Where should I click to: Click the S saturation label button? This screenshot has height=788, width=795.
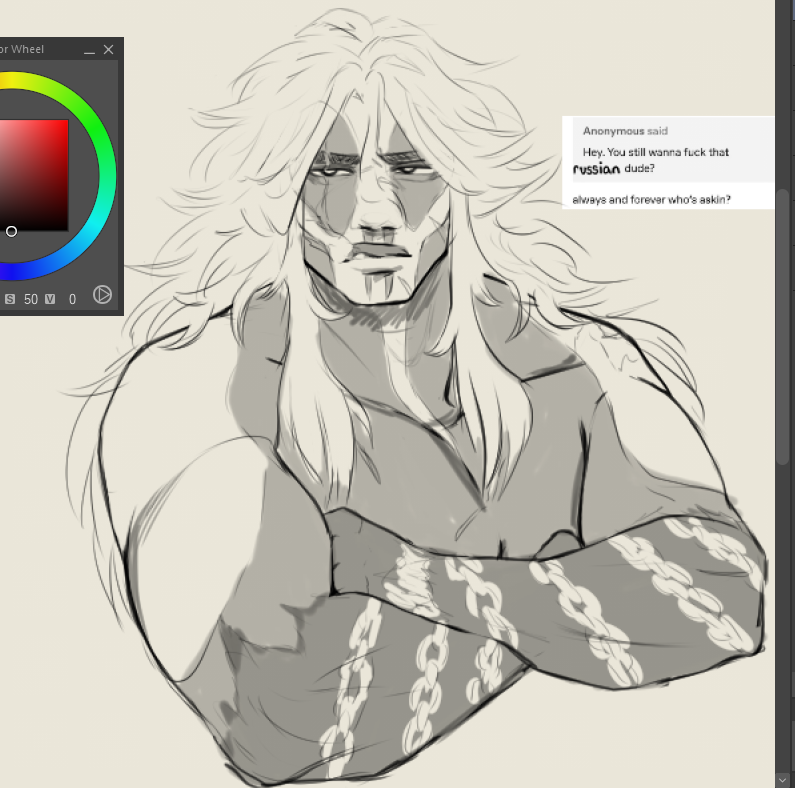pos(10,299)
